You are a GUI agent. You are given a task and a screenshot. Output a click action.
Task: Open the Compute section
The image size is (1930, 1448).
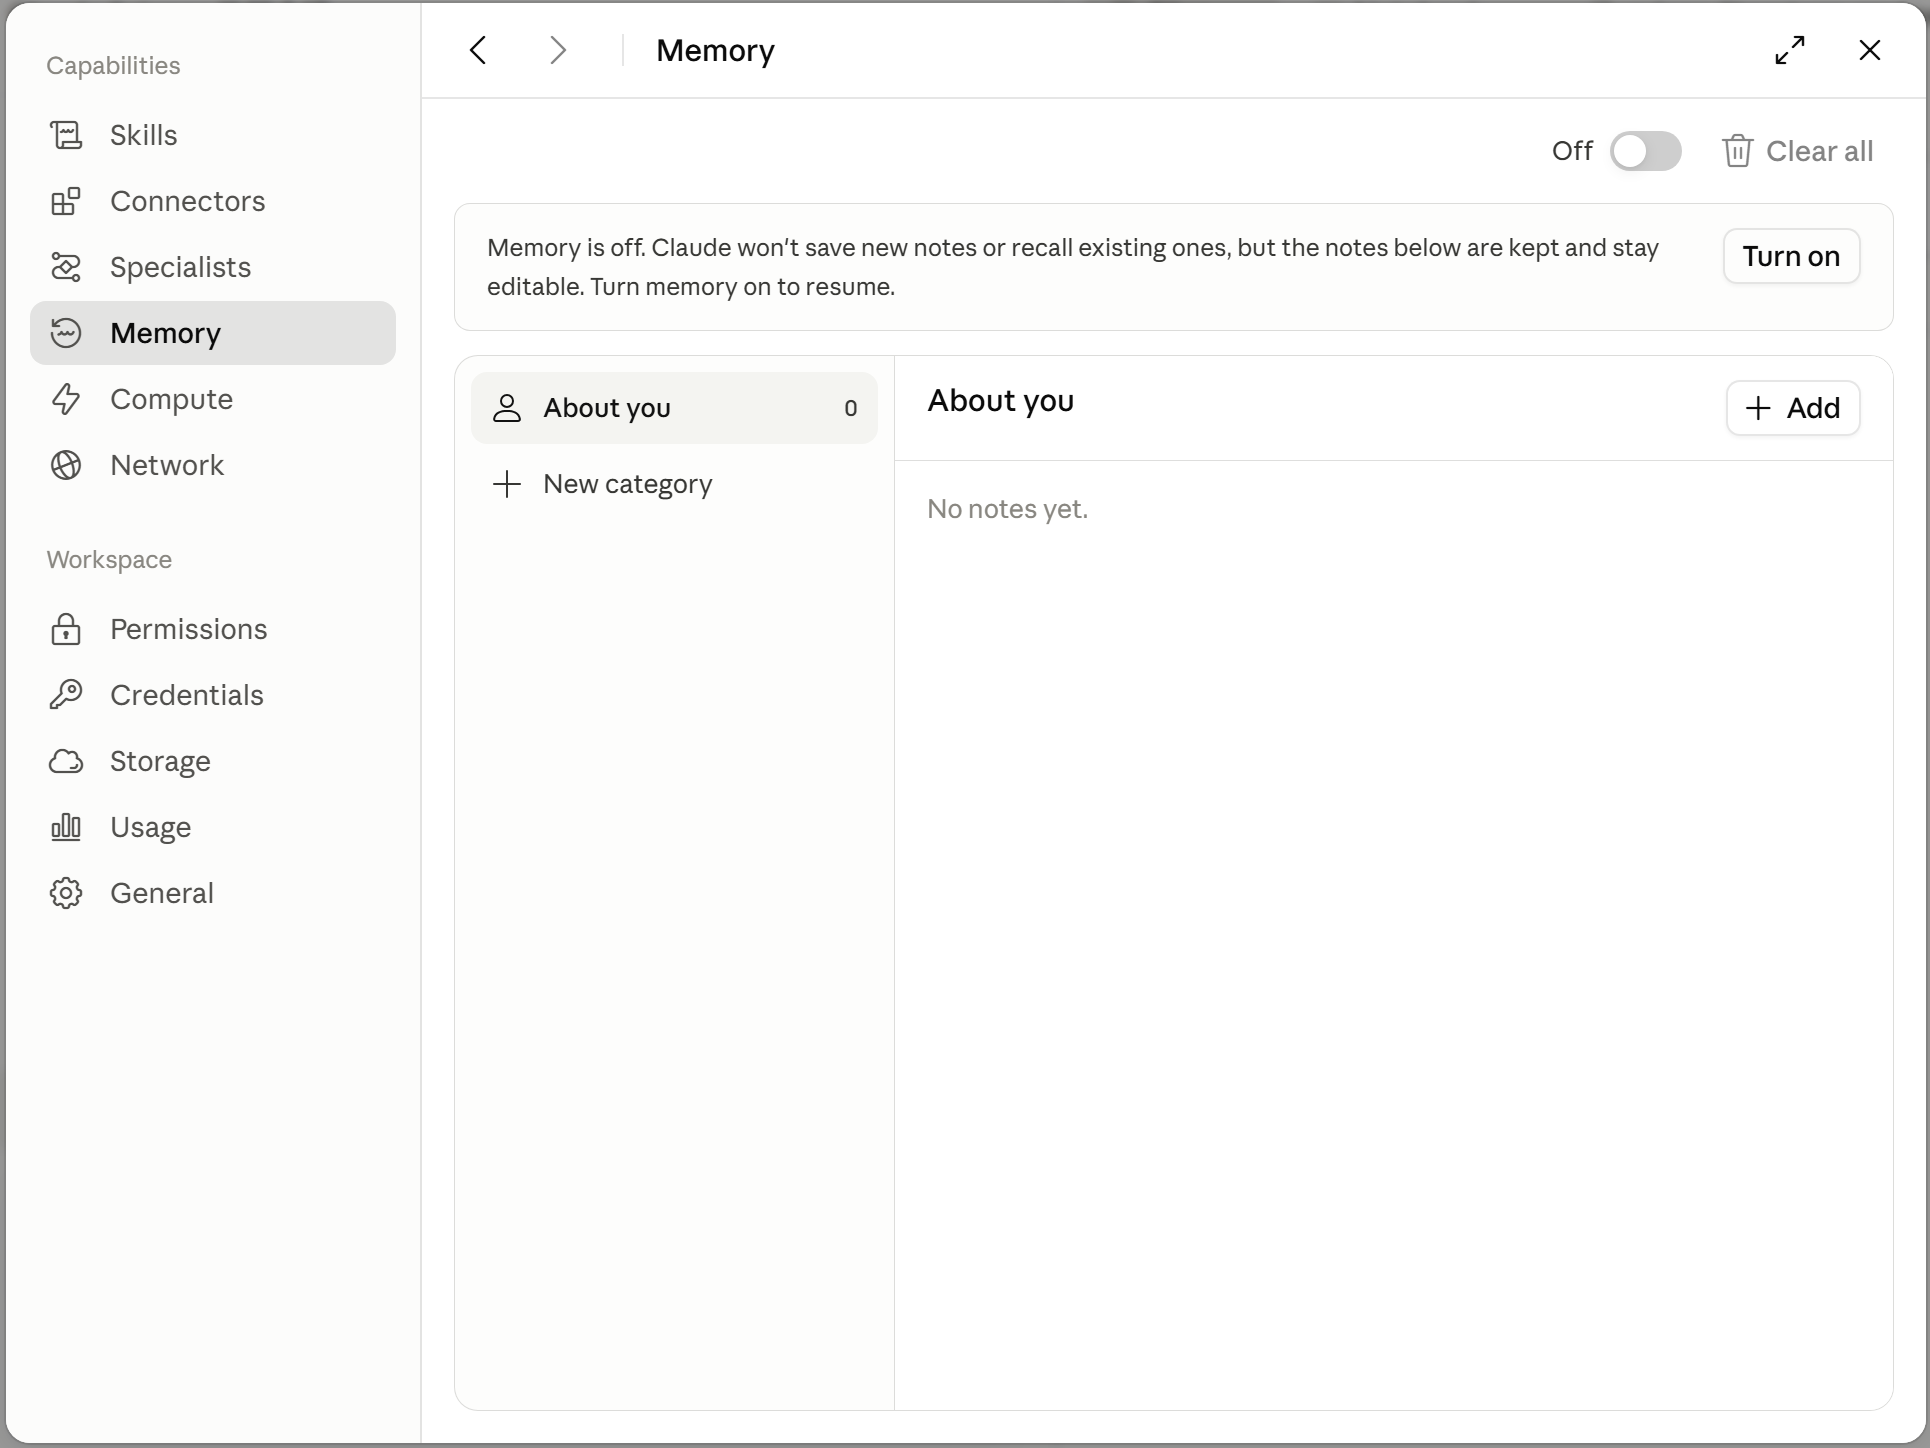(213, 399)
